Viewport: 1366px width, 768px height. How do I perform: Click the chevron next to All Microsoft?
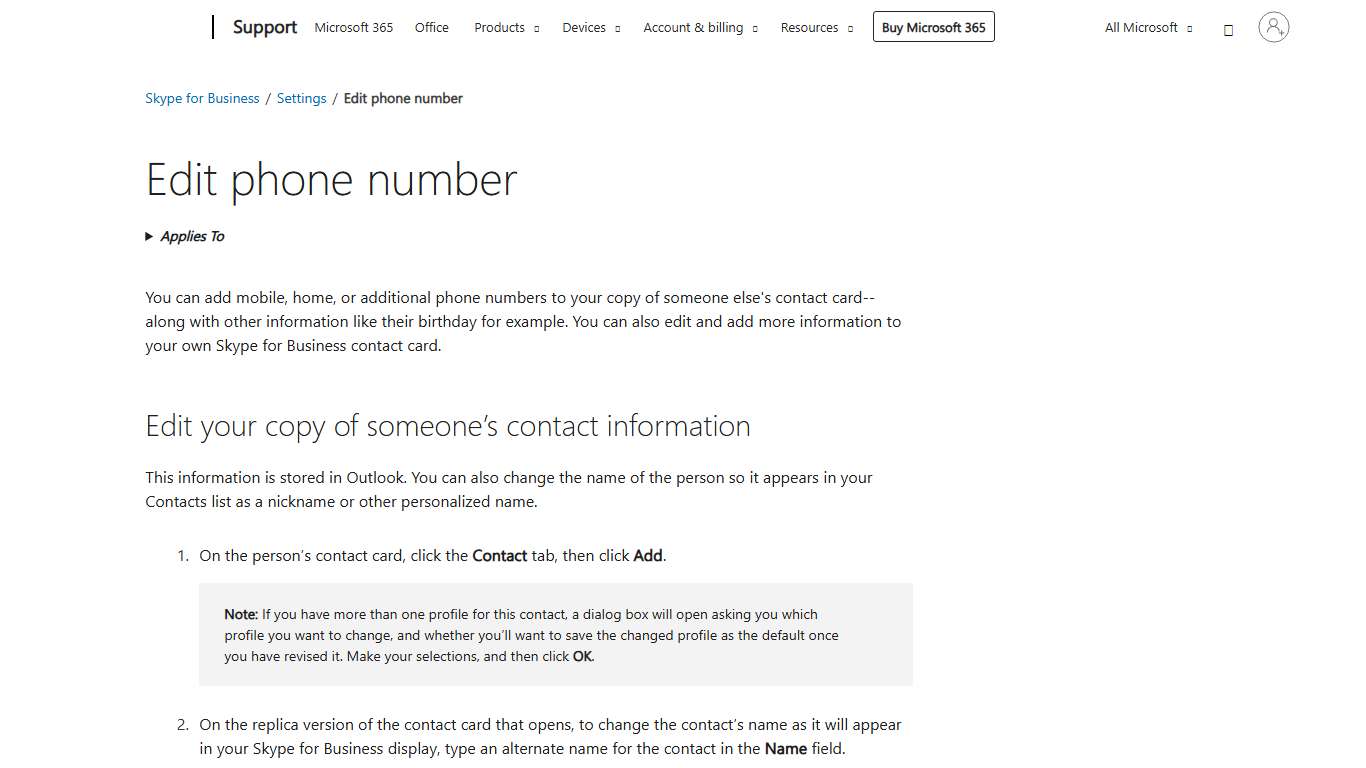[x=1188, y=28]
